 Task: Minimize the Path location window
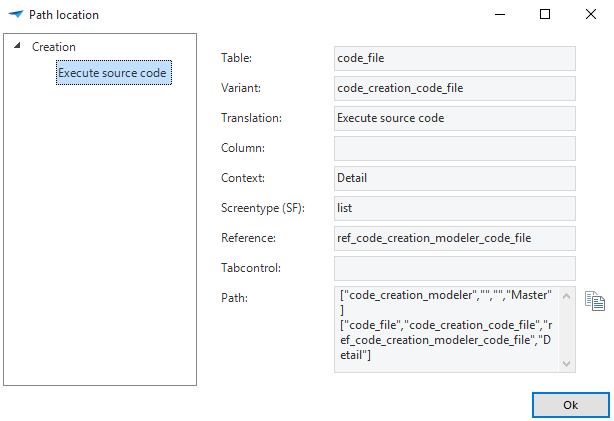coord(498,15)
